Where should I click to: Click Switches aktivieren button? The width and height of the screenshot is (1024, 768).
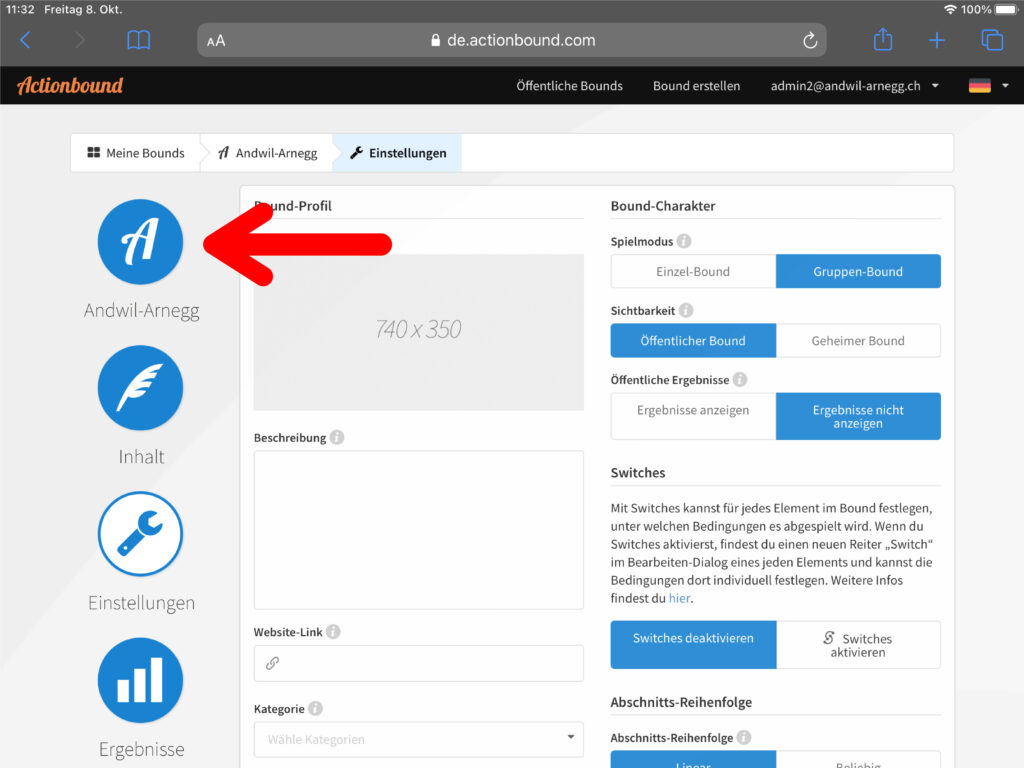tap(858, 645)
